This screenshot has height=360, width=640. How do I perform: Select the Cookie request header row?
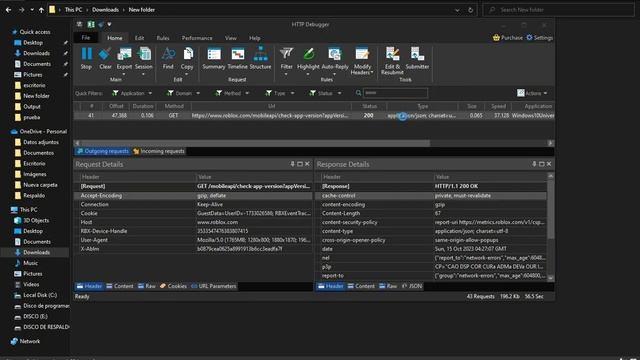point(193,213)
